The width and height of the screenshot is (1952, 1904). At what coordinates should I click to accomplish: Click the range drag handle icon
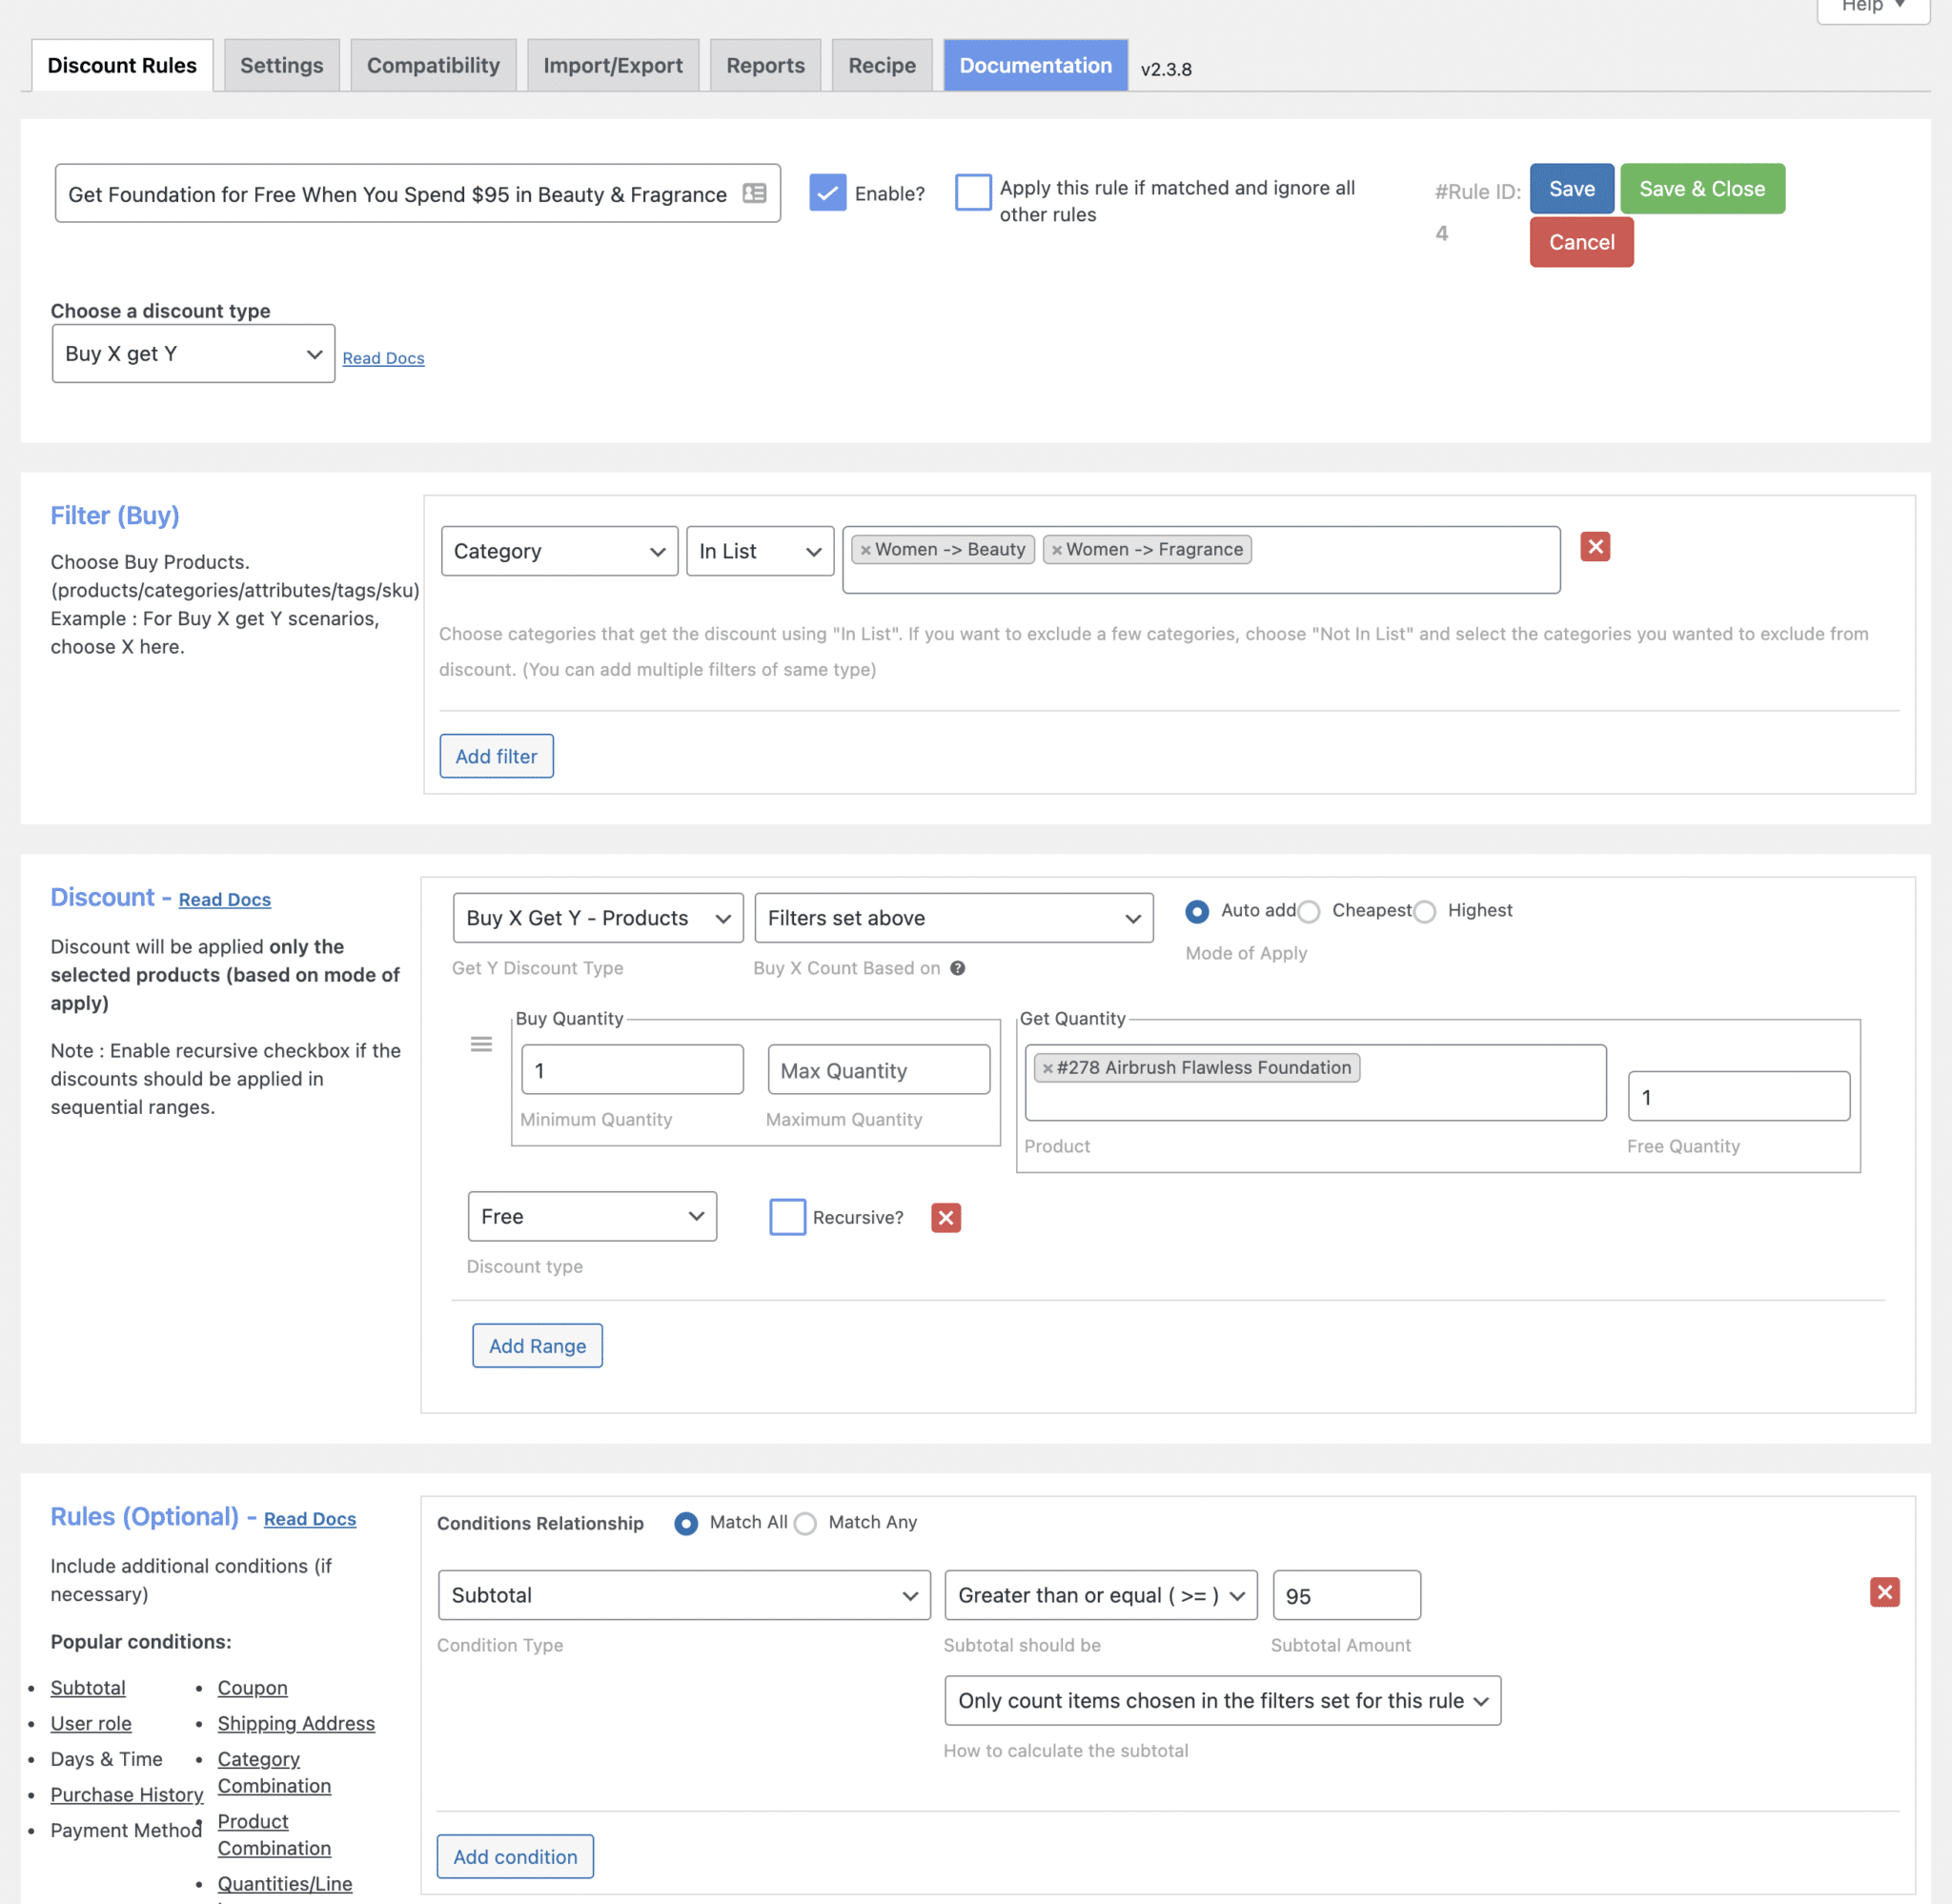click(x=481, y=1044)
